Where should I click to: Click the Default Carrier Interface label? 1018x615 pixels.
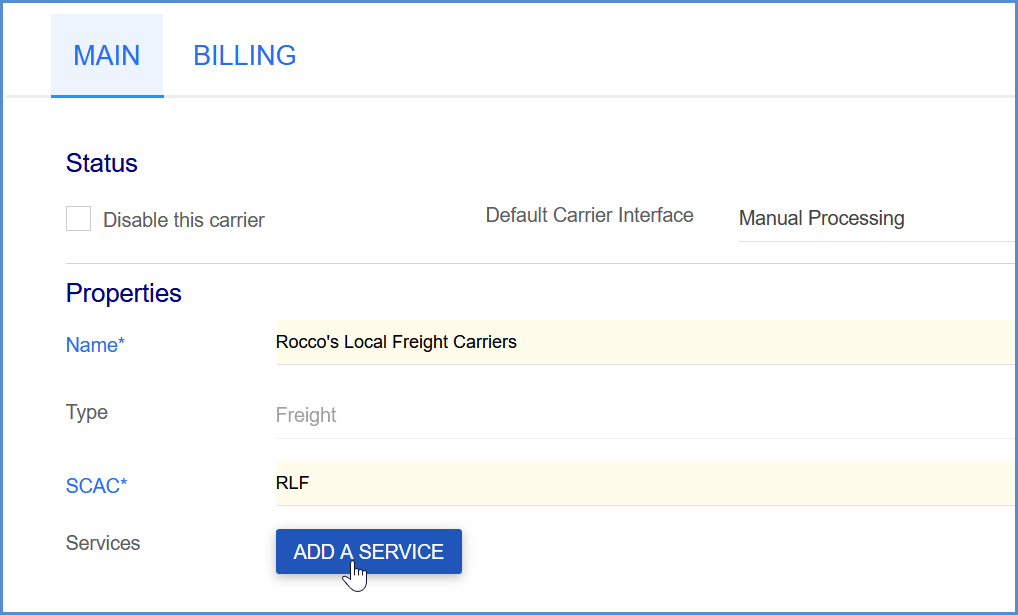tap(590, 215)
